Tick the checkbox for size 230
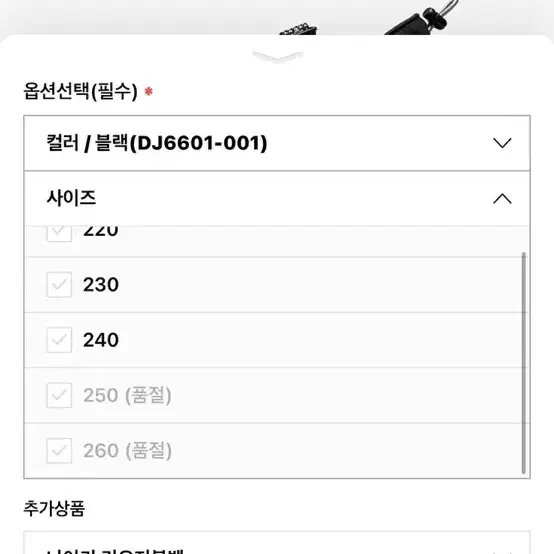Viewport: 554px width, 554px height. (59, 284)
